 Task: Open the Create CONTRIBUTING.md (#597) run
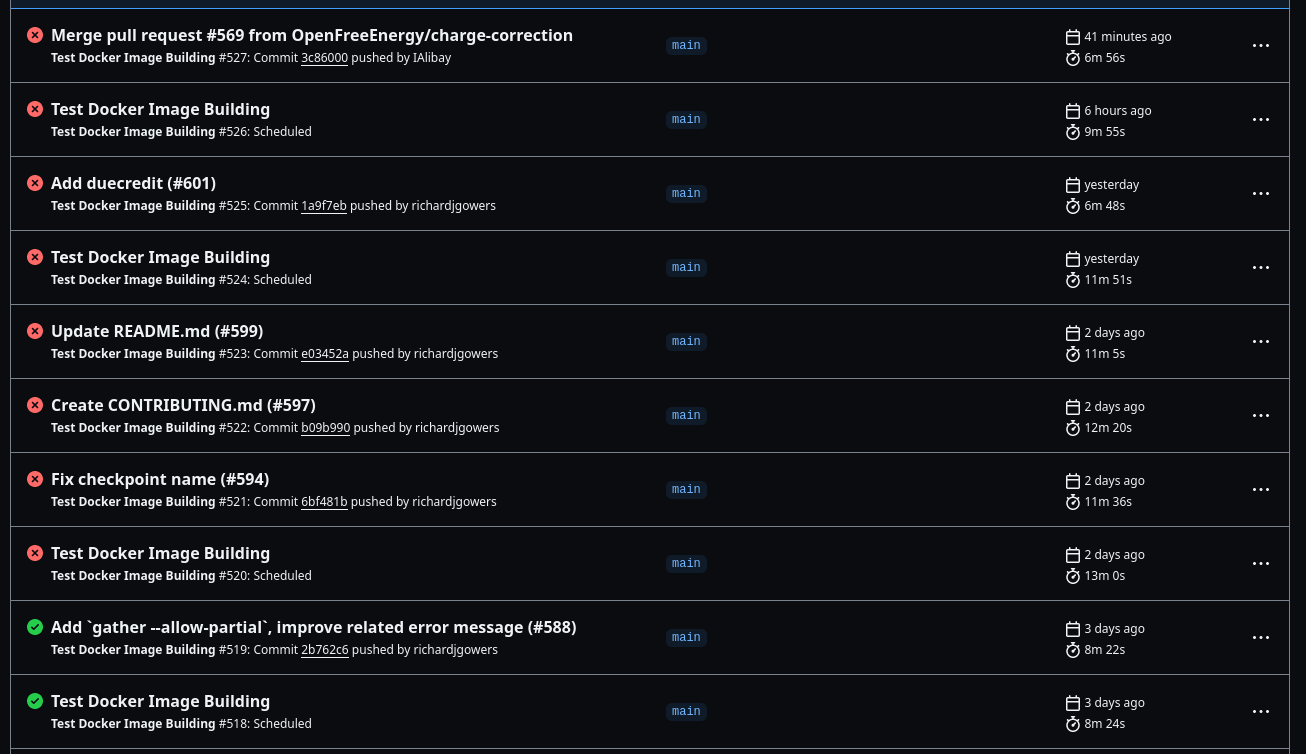click(183, 405)
